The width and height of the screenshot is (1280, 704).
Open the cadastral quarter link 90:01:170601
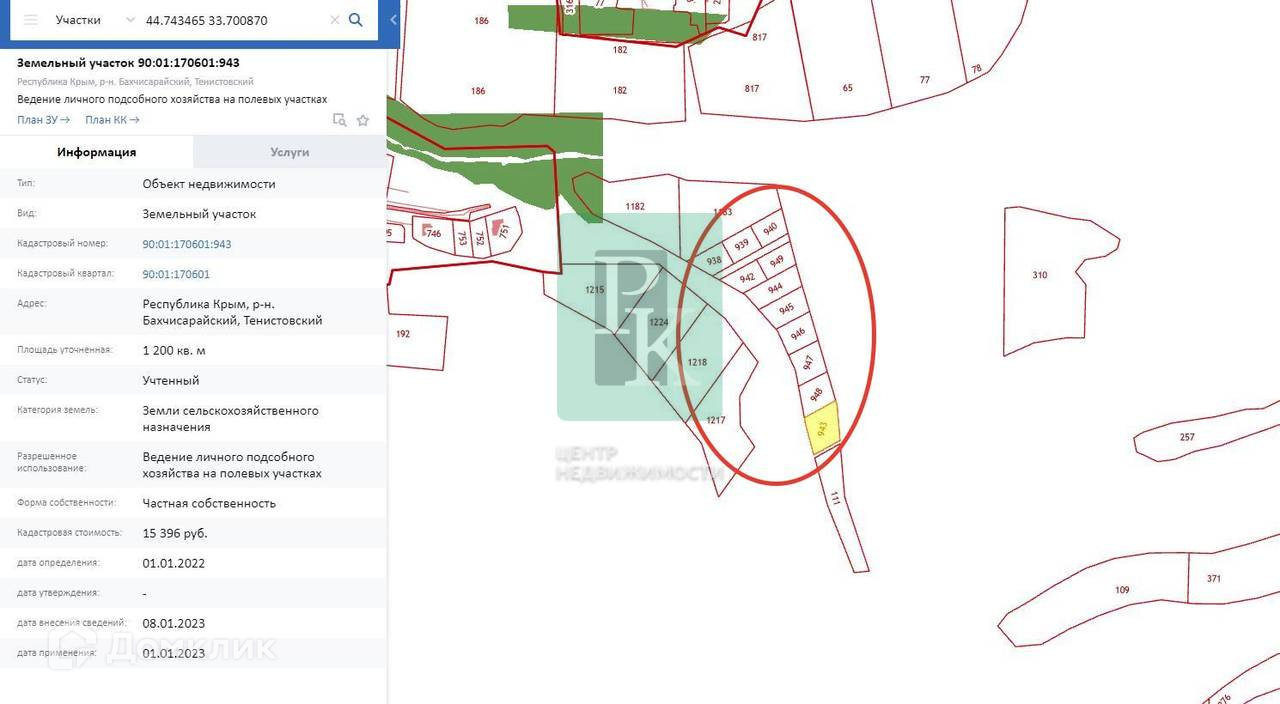tap(176, 274)
